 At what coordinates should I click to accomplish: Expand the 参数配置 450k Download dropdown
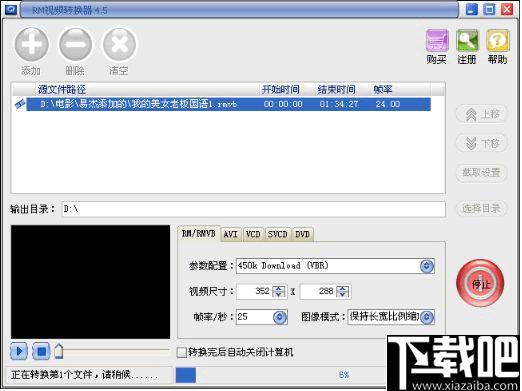click(x=427, y=266)
